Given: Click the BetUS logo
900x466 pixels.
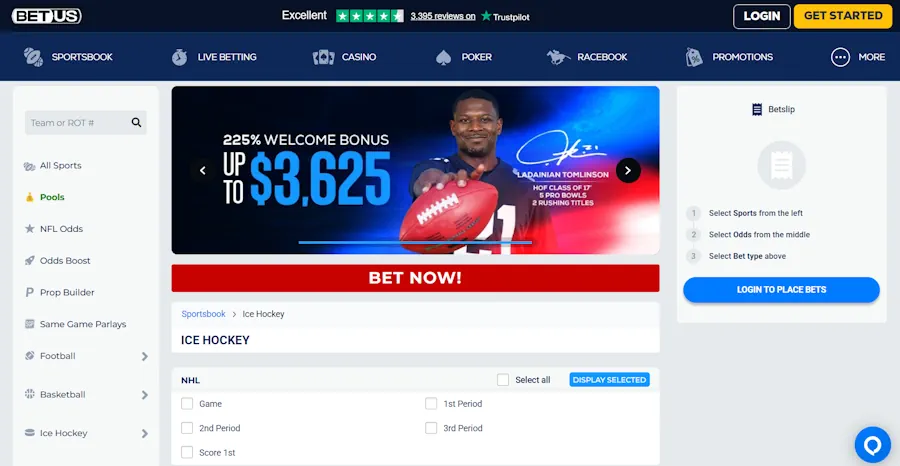Looking at the screenshot, I should click(x=46, y=16).
